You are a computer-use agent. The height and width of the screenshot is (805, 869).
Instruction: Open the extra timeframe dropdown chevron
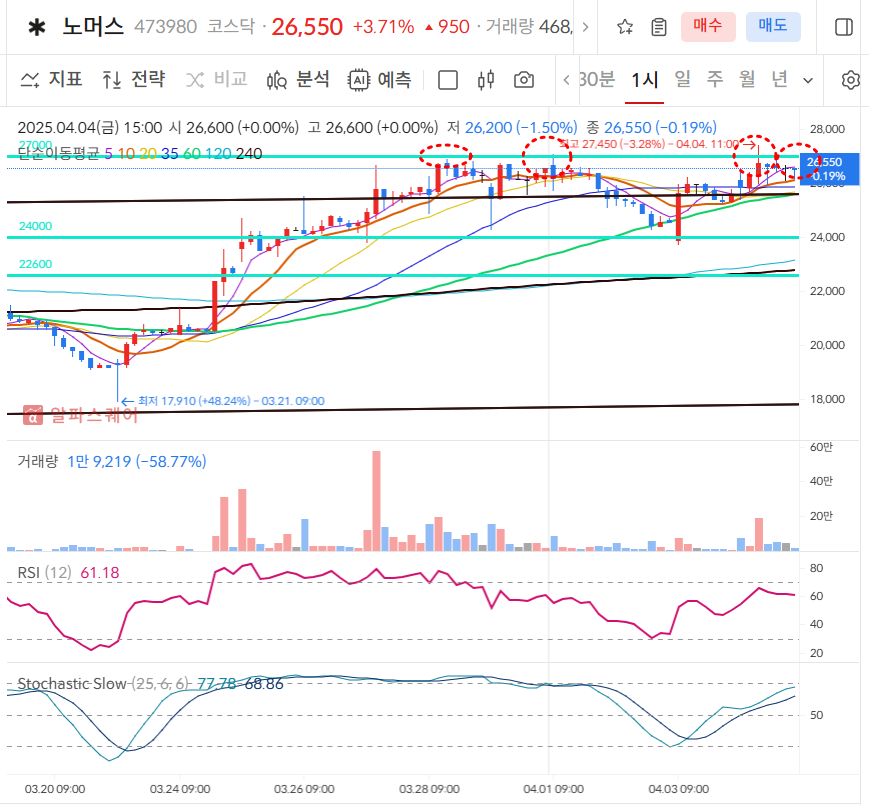[806, 79]
